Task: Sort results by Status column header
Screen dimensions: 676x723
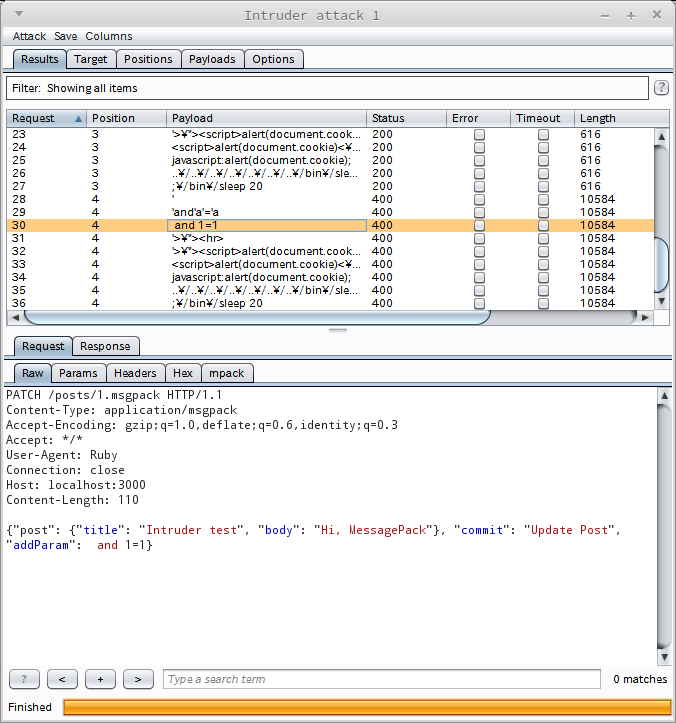Action: [405, 118]
